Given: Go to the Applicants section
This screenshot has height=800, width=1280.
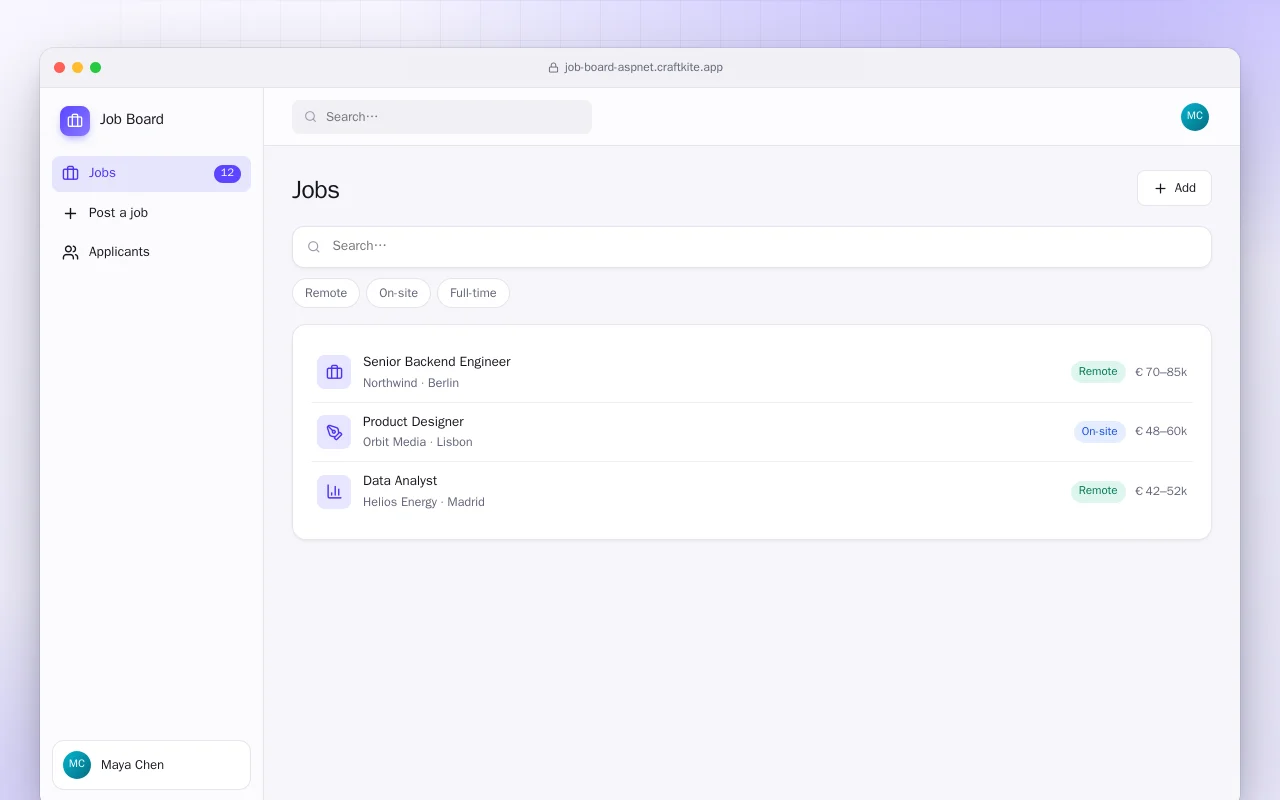Looking at the screenshot, I should (151, 252).
